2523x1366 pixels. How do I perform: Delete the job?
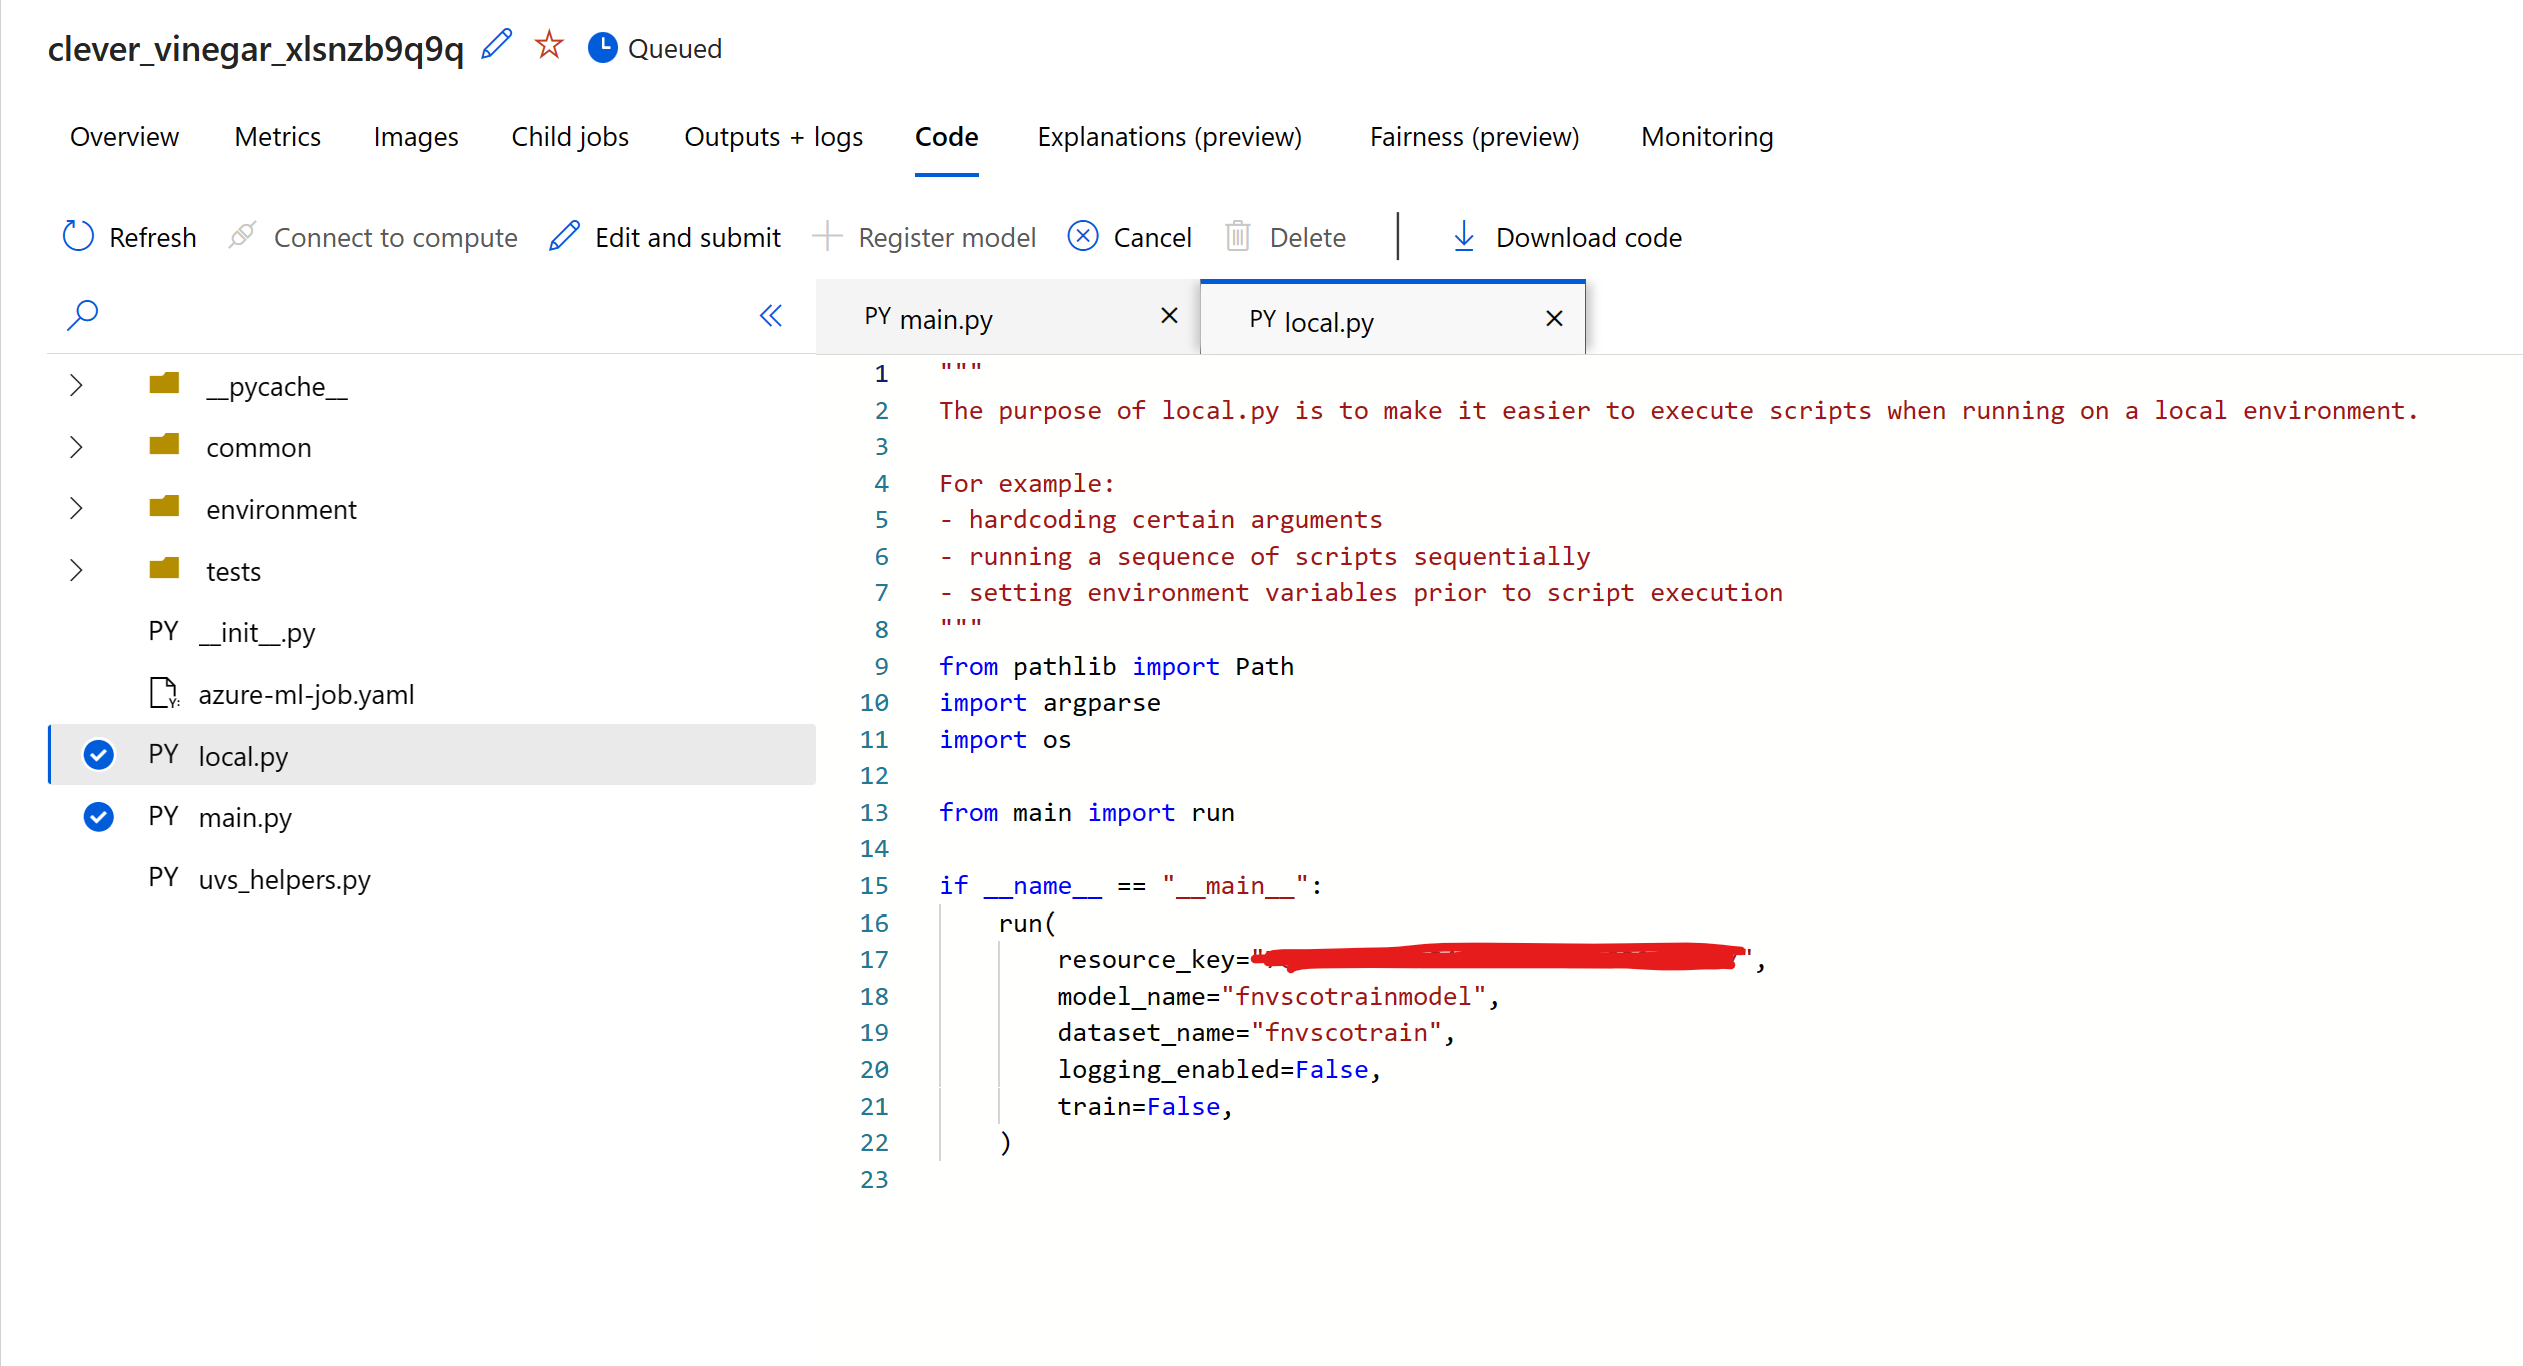[x=1283, y=237]
